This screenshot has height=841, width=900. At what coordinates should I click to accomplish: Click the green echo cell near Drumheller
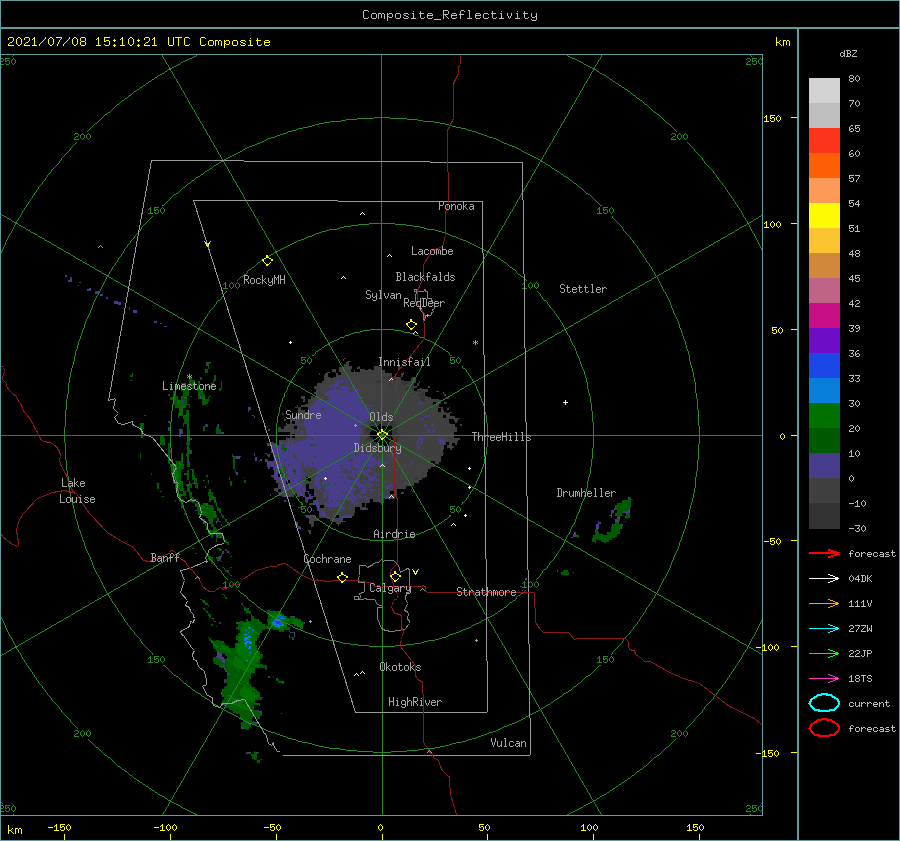(x=613, y=521)
